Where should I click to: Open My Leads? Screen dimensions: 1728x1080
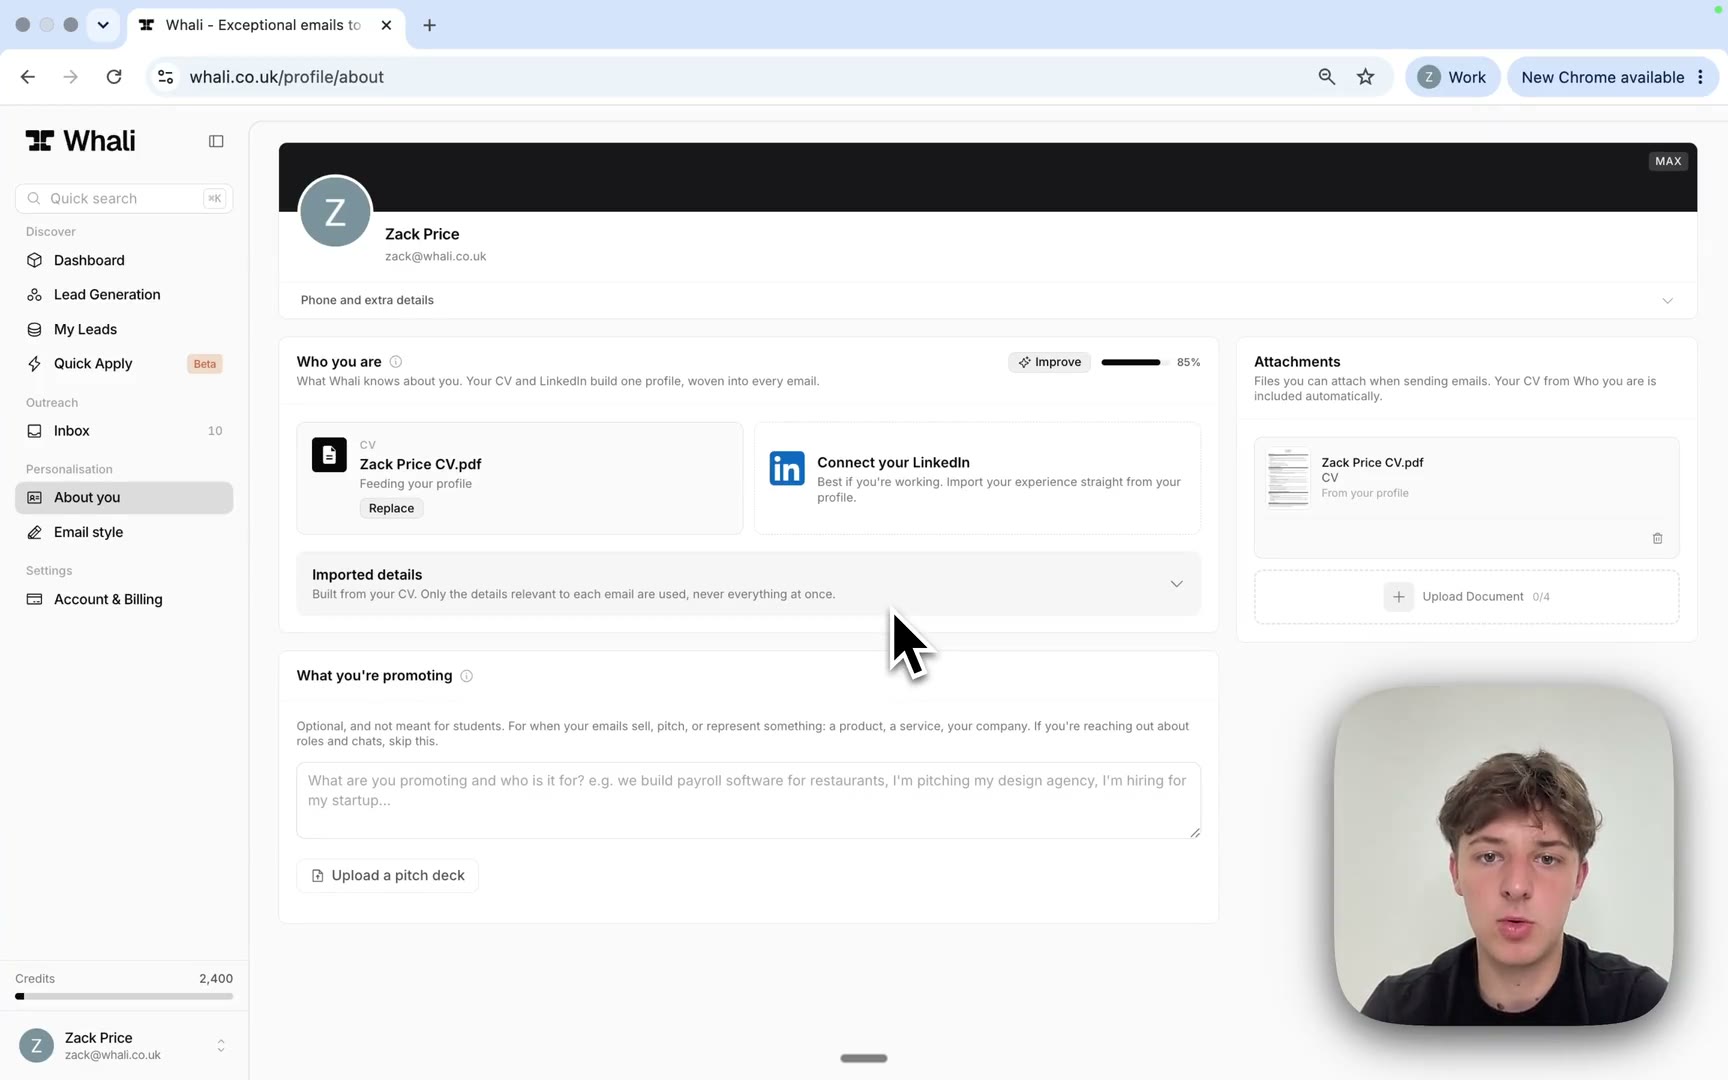pos(124,329)
